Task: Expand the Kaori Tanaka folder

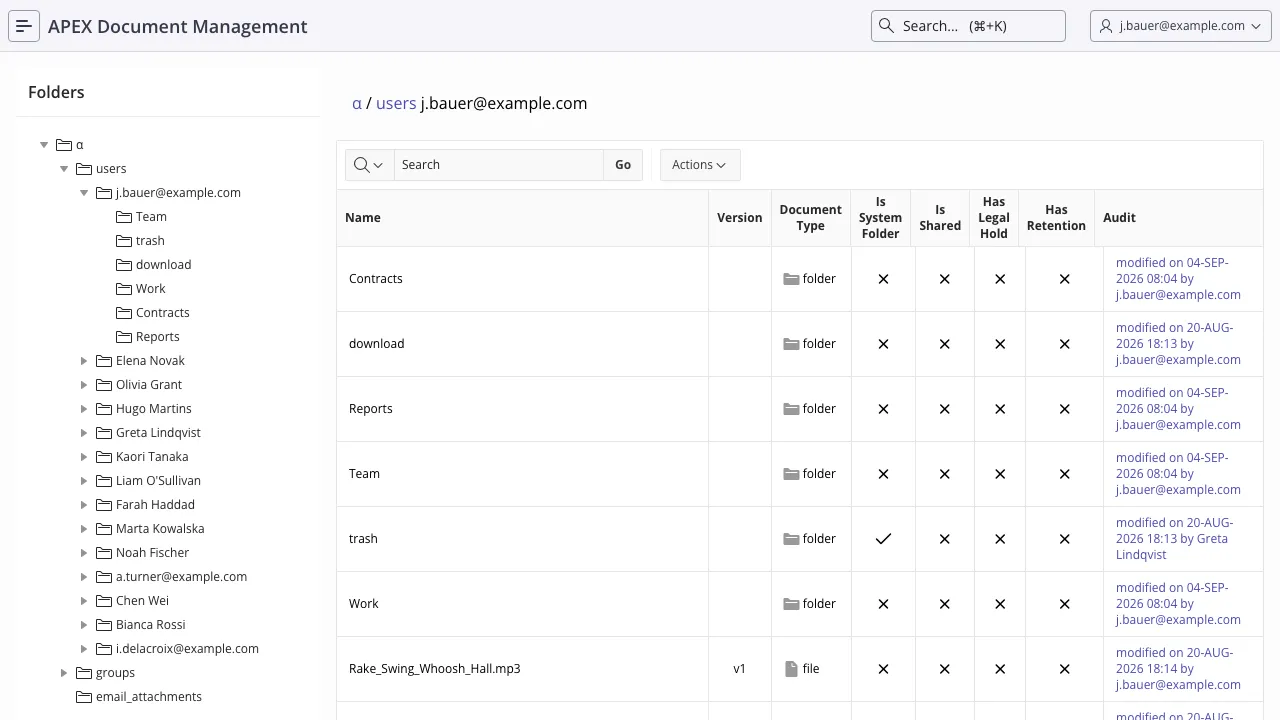Action: click(84, 457)
